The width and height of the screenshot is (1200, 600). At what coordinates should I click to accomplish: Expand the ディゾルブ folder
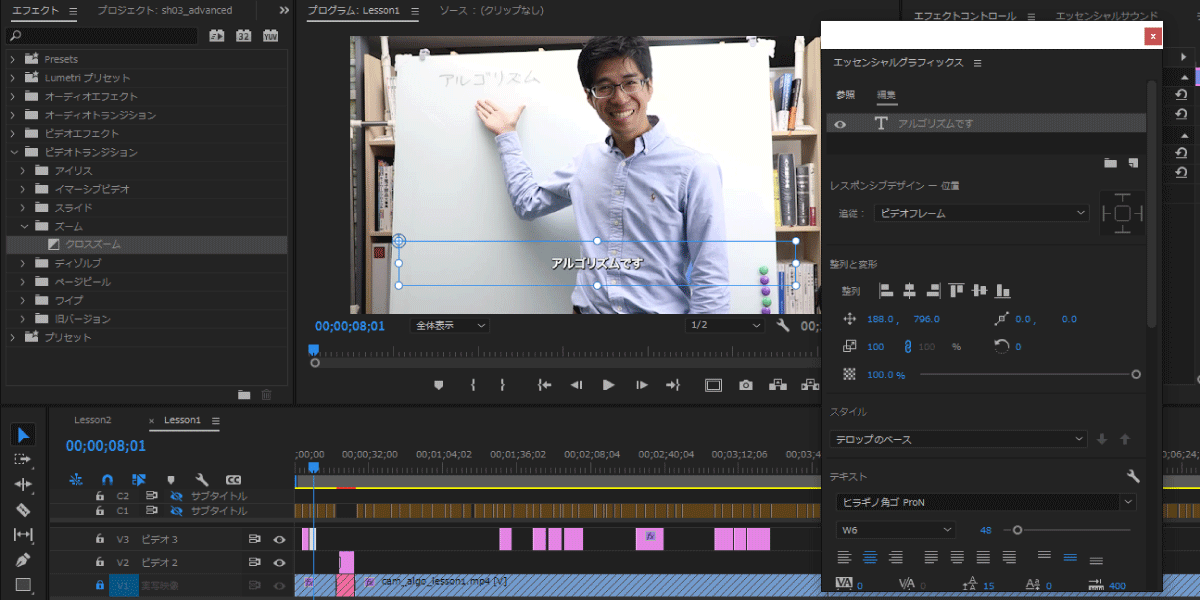[25, 263]
